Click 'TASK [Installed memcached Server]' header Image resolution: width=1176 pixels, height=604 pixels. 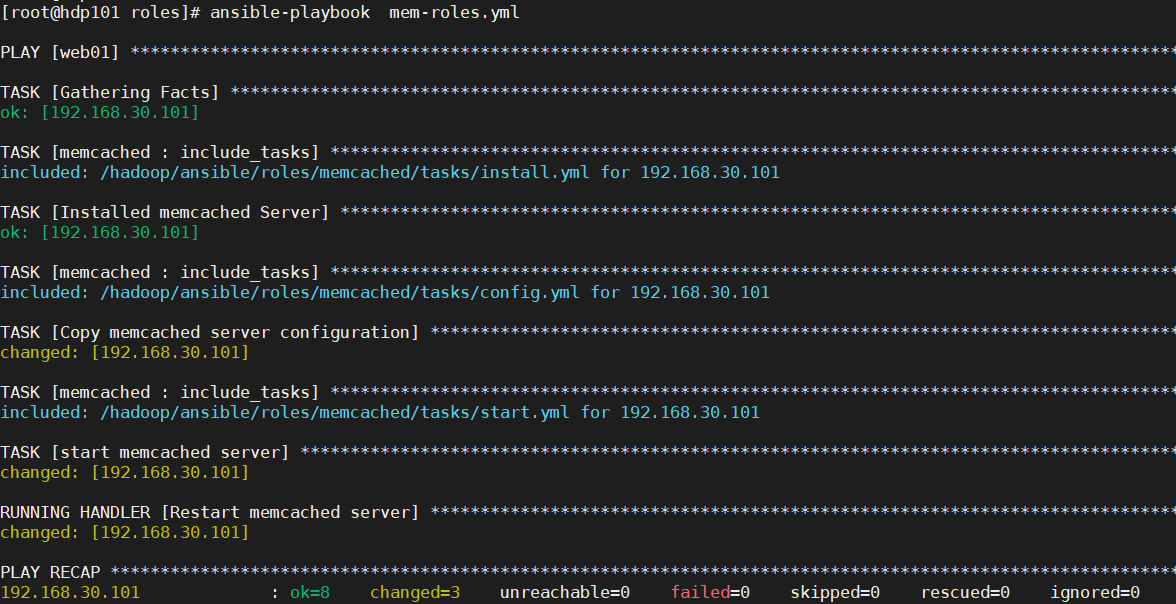(165, 212)
